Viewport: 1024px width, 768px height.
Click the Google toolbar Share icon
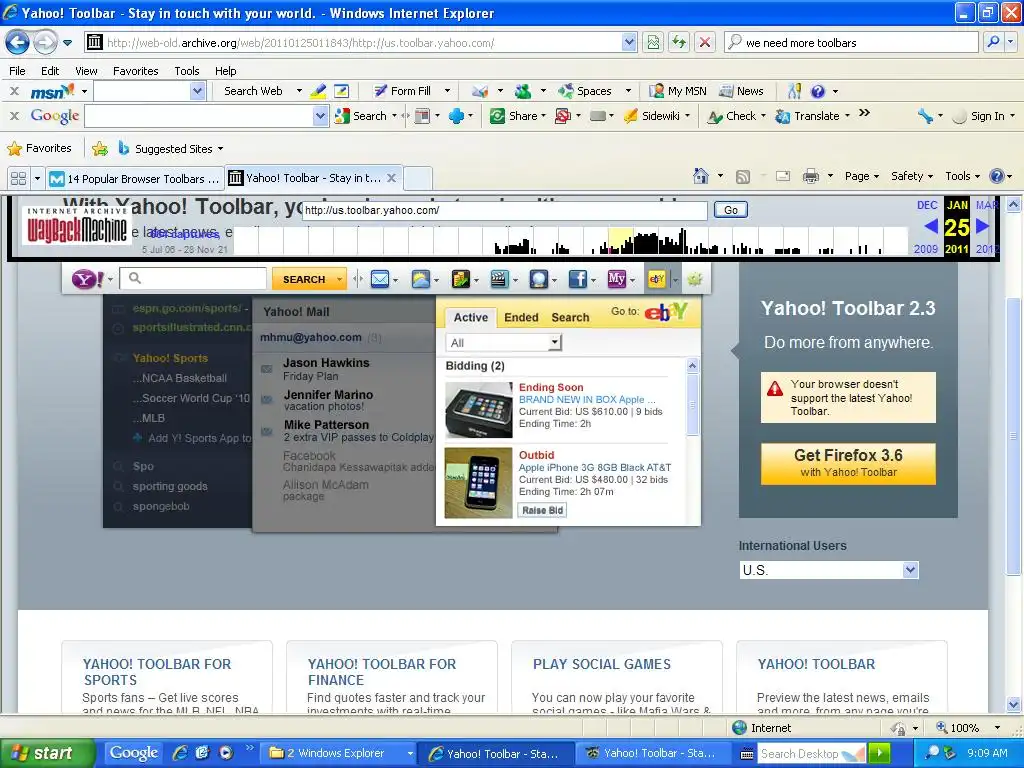[x=498, y=116]
